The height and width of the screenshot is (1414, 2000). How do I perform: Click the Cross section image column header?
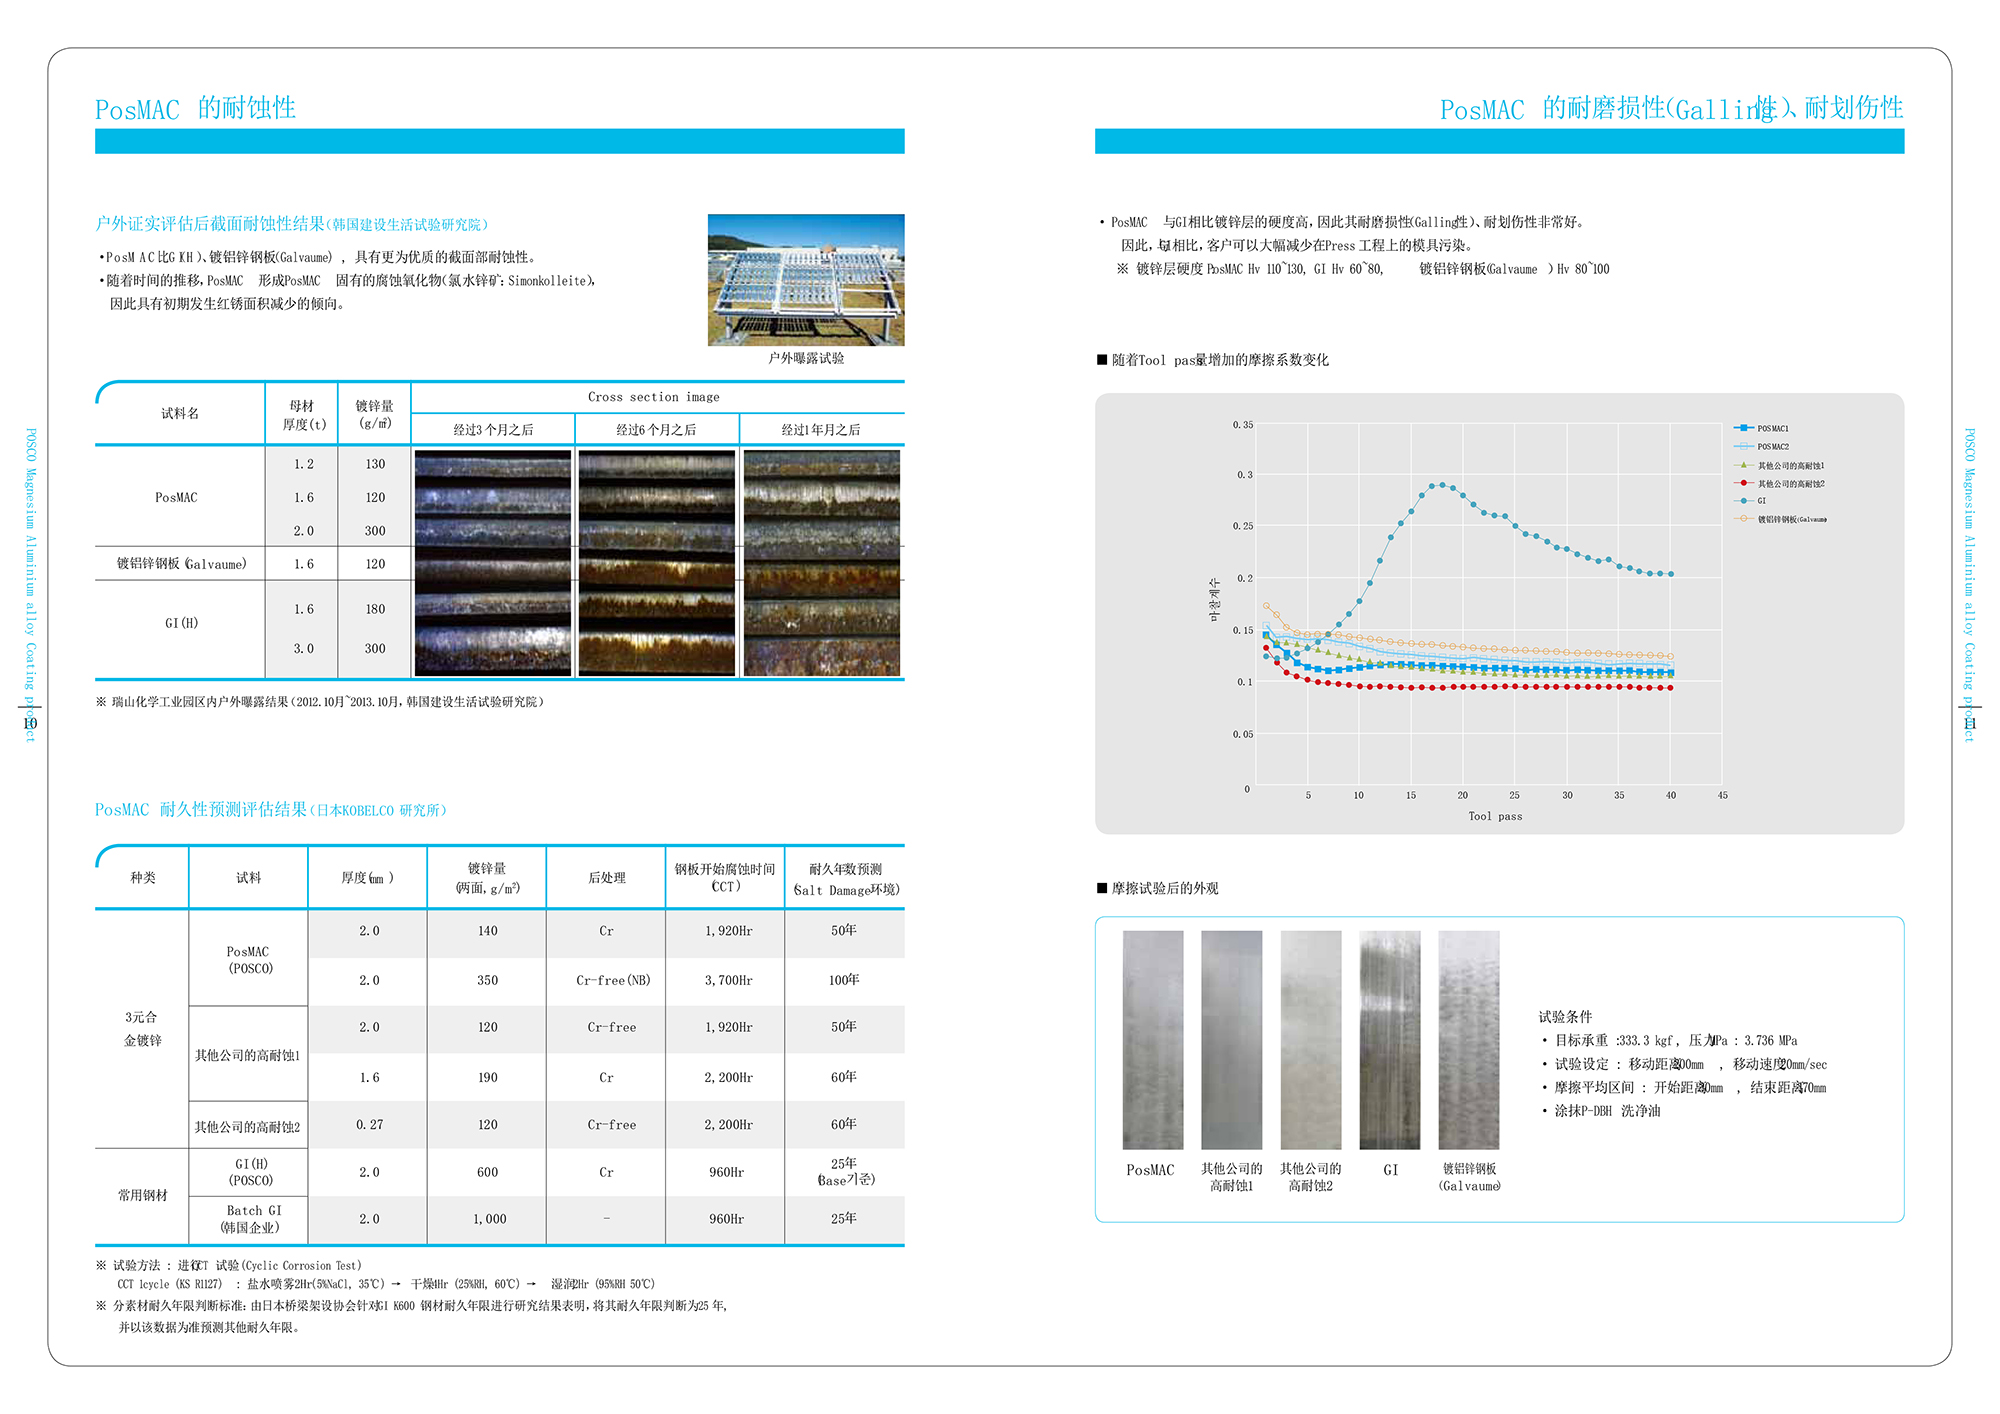(654, 397)
